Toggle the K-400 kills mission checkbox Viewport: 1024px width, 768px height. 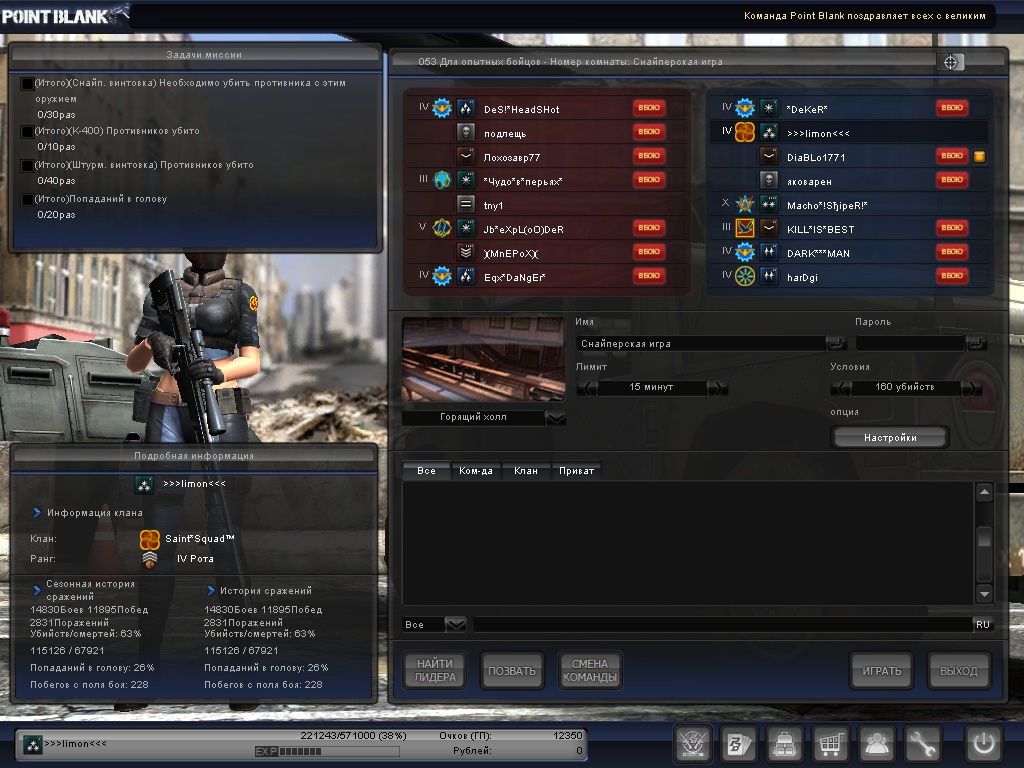27,131
